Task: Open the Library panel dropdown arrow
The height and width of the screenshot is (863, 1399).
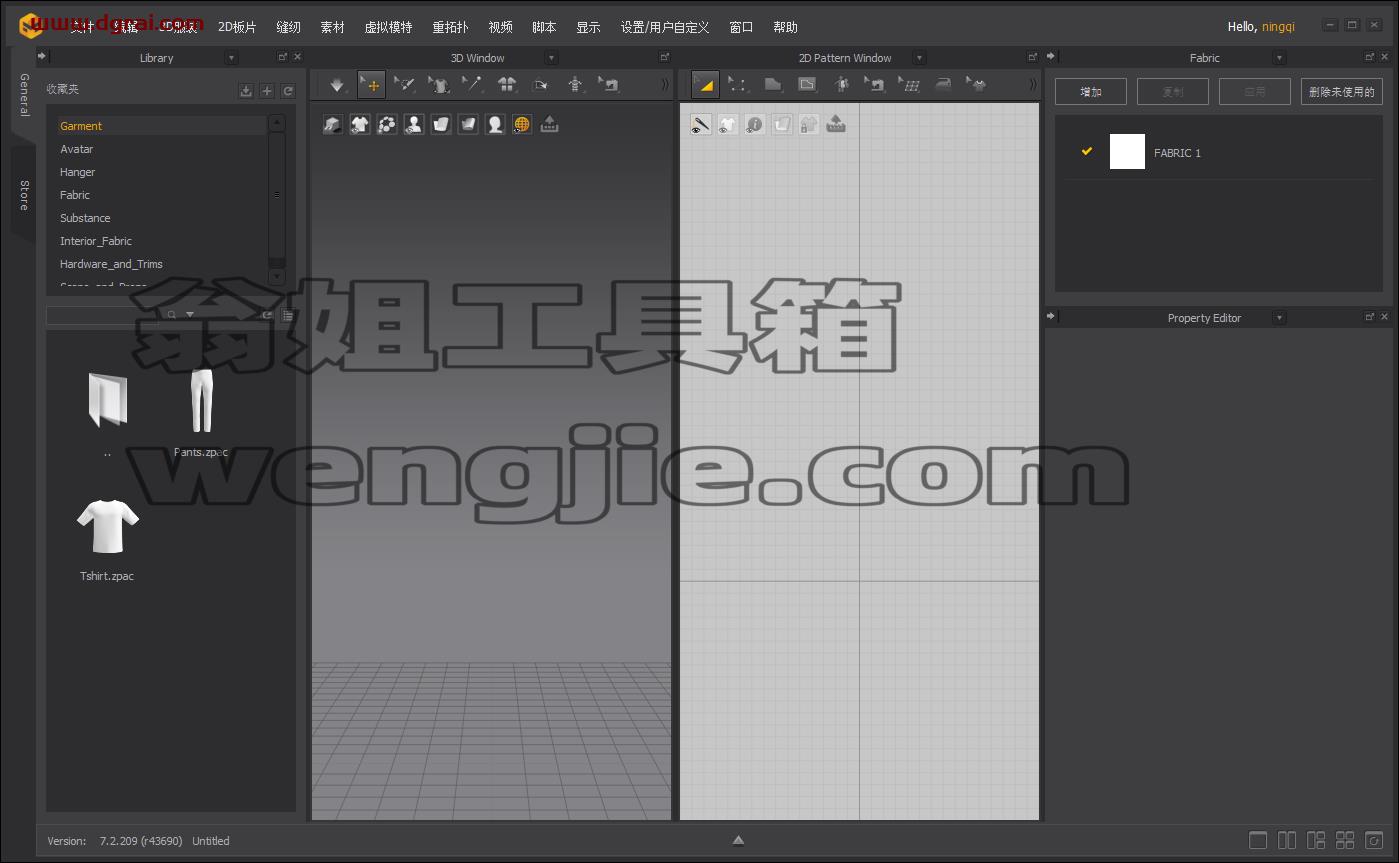Action: point(232,58)
